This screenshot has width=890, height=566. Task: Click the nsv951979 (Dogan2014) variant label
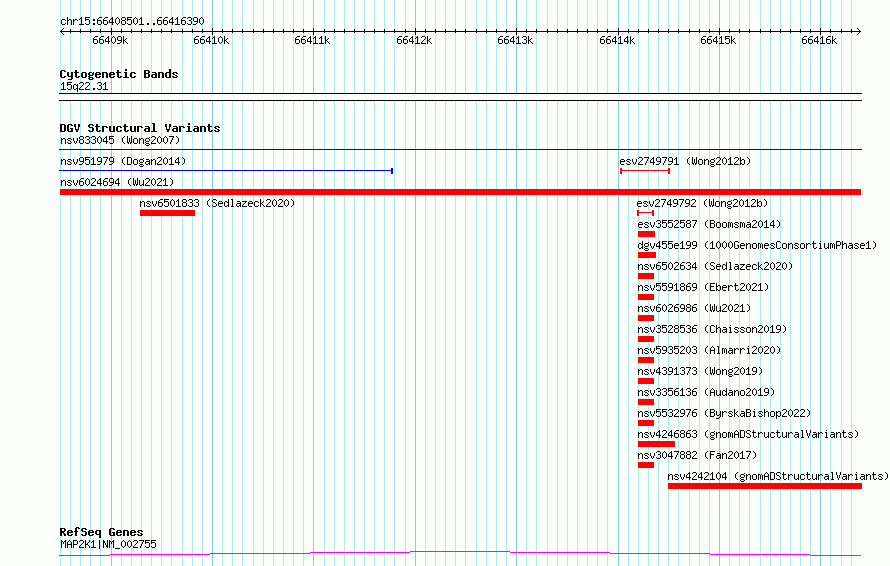[123, 161]
